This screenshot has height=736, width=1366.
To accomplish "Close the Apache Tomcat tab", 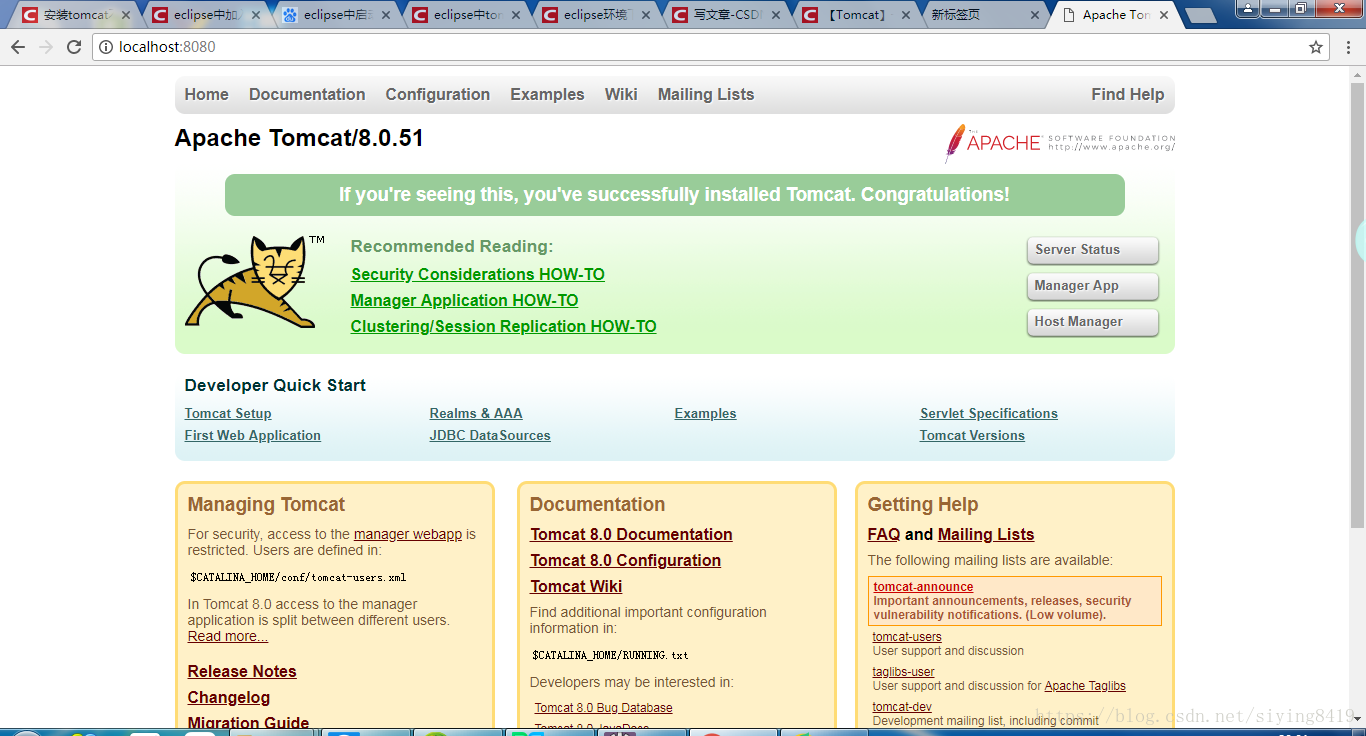I will pyautogui.click(x=1166, y=15).
